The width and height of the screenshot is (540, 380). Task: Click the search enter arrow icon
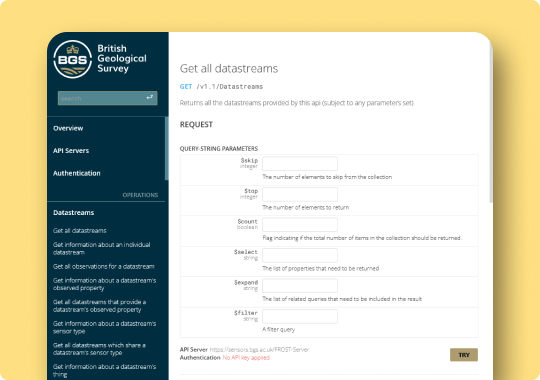(x=149, y=98)
